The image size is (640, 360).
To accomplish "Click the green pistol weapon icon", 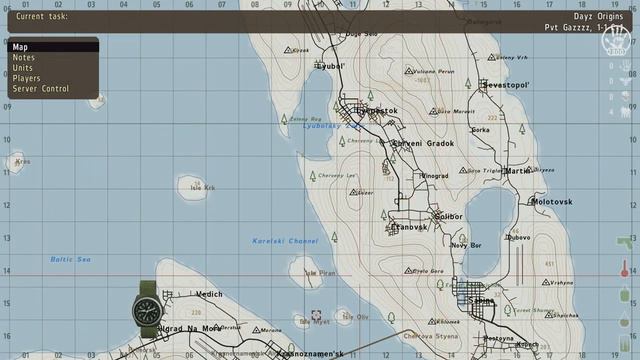I will click(x=624, y=243).
